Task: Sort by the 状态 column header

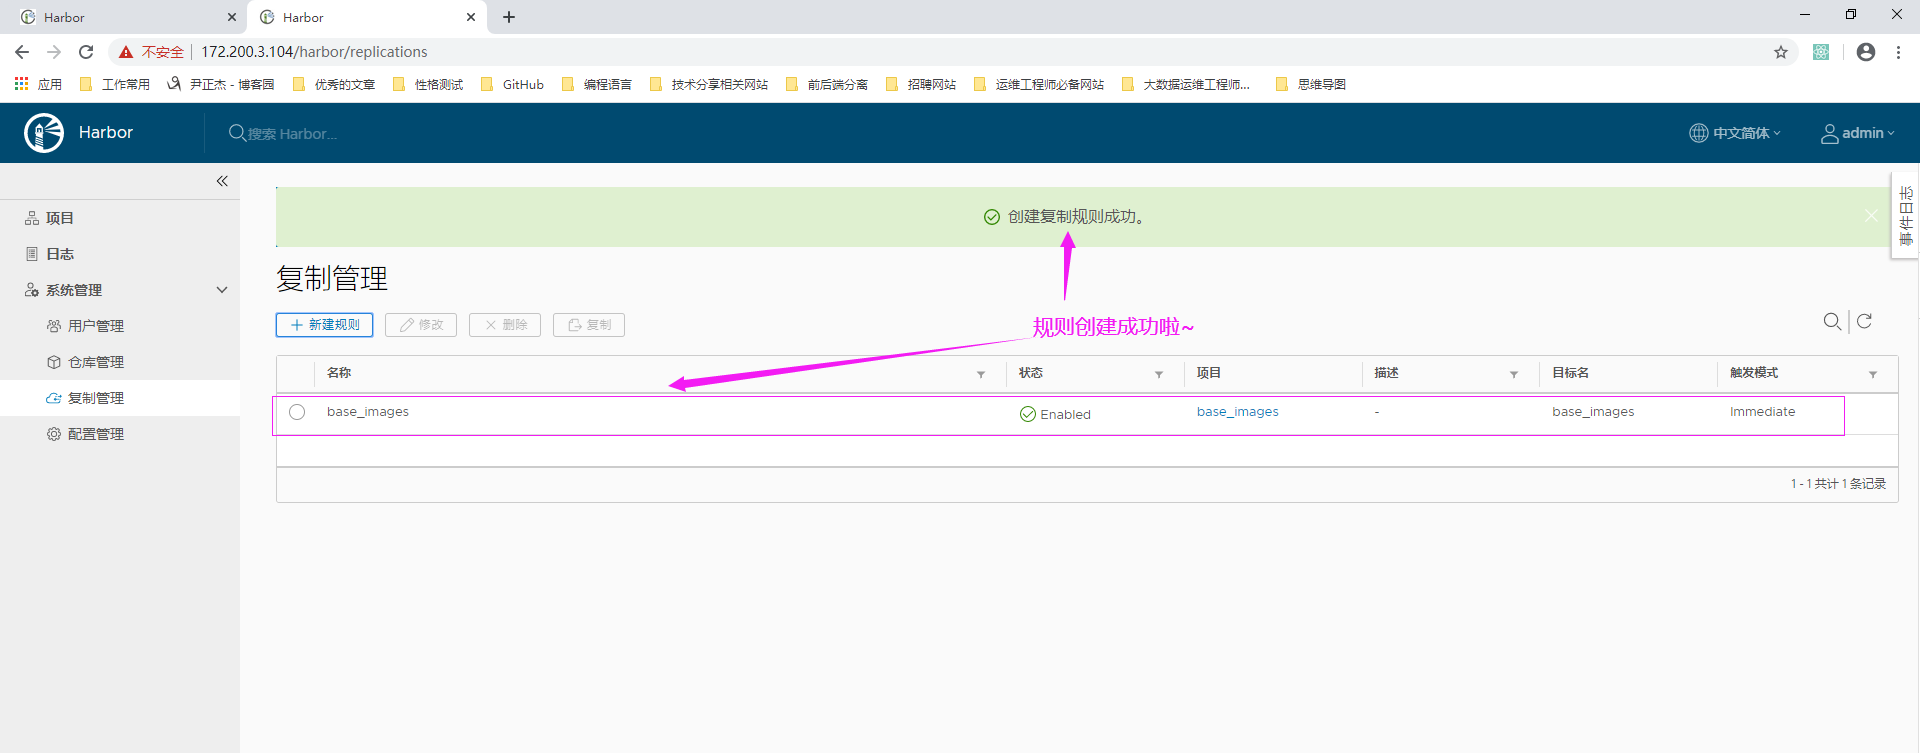Action: click(x=1031, y=373)
